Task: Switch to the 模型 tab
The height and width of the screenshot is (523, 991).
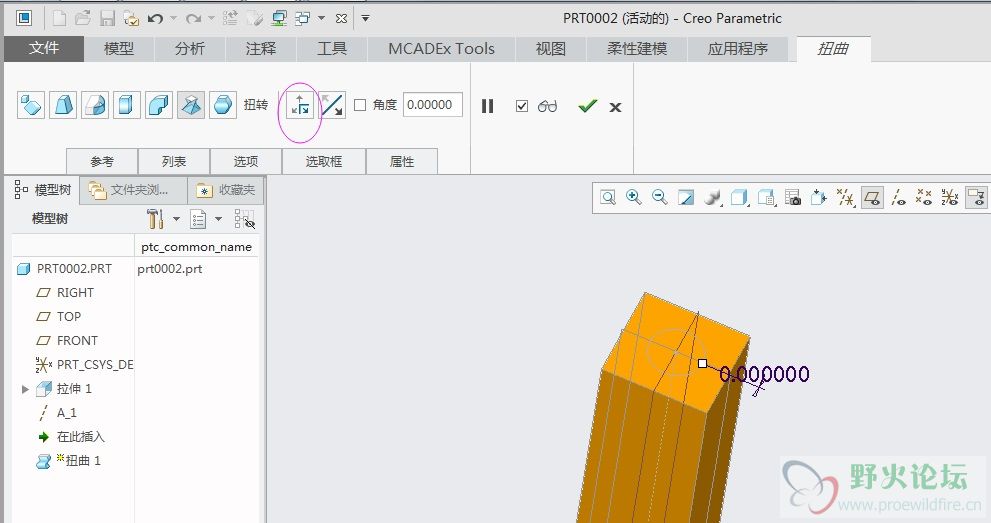Action: (x=119, y=49)
